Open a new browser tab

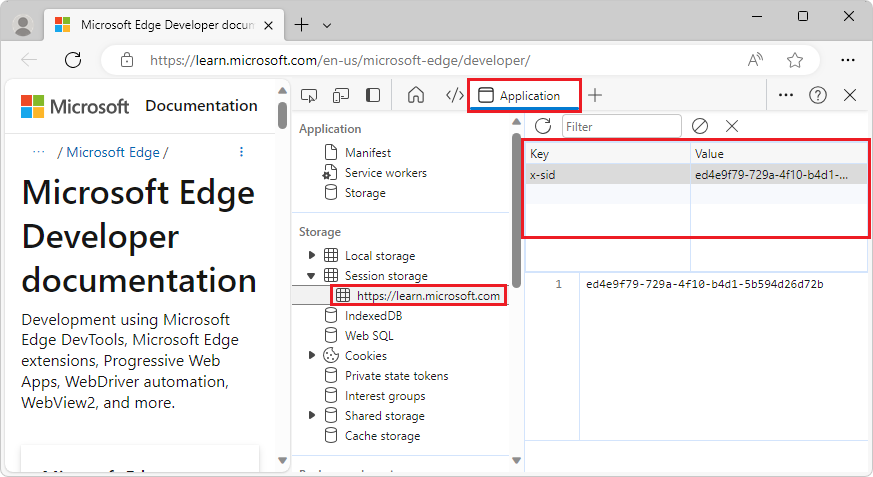point(301,24)
